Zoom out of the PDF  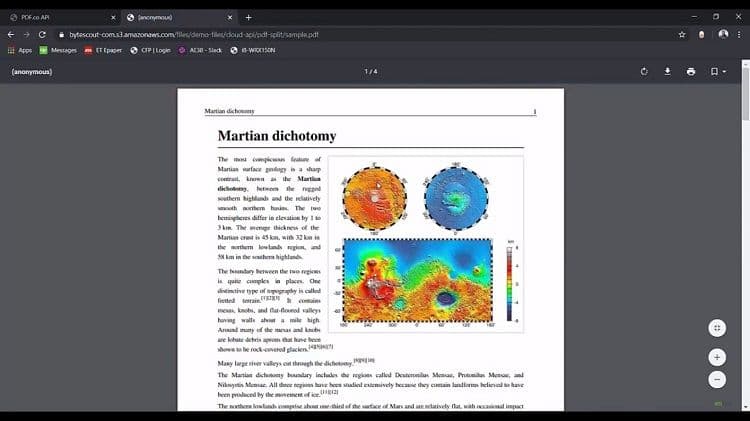717,379
